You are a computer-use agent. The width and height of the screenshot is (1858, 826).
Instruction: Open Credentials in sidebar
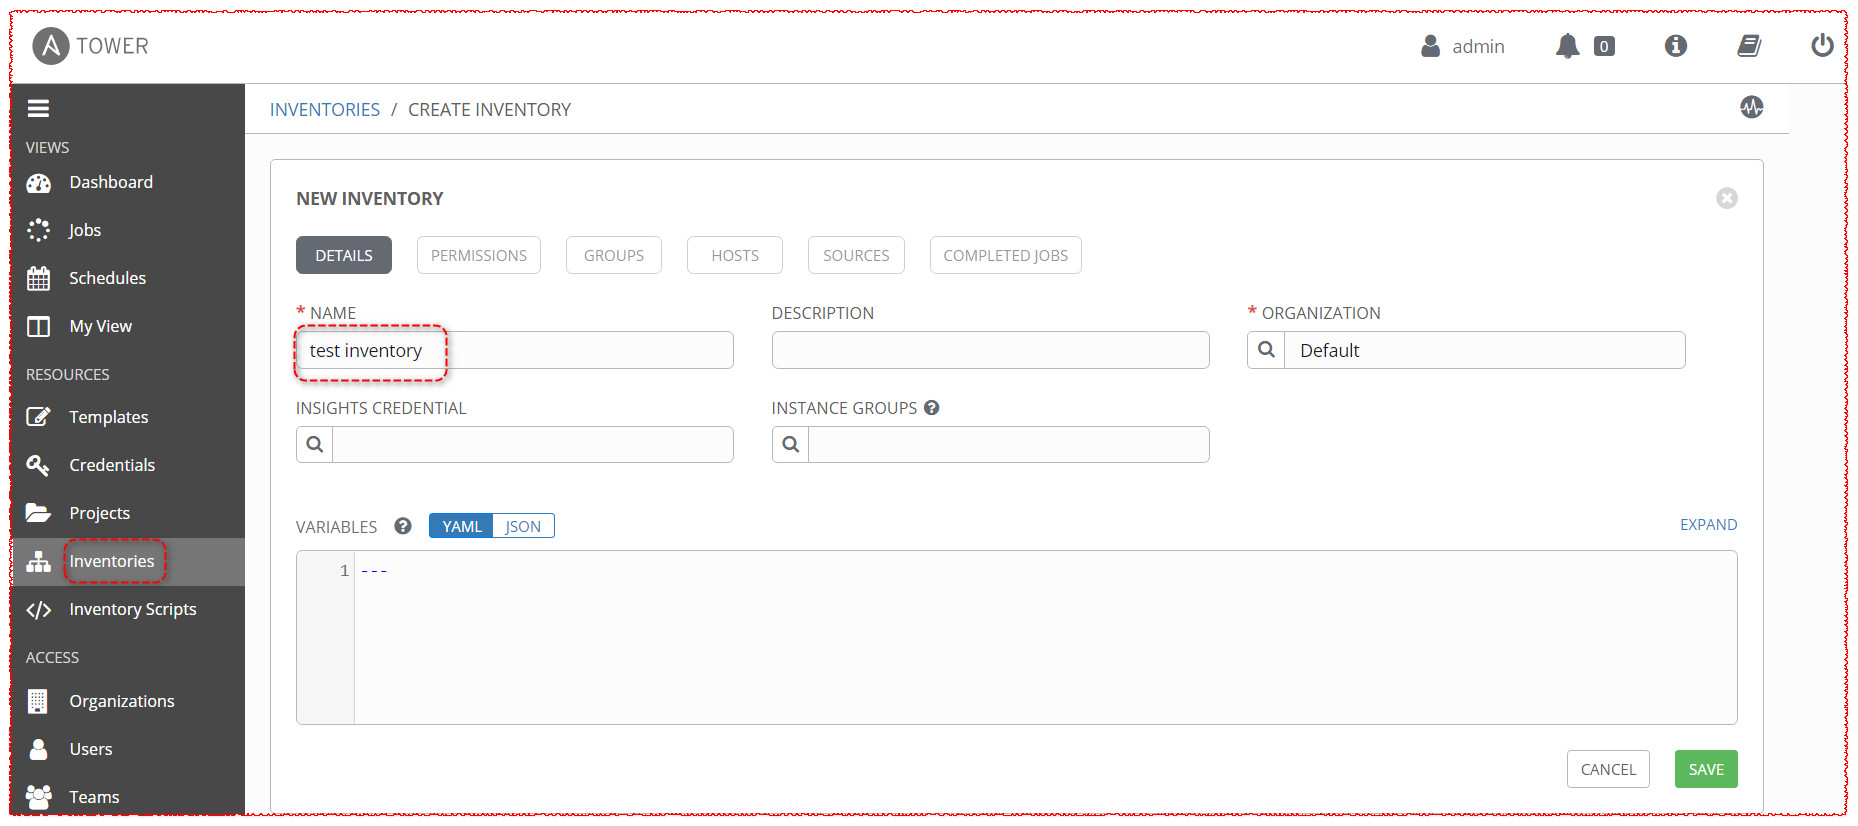[x=112, y=465]
